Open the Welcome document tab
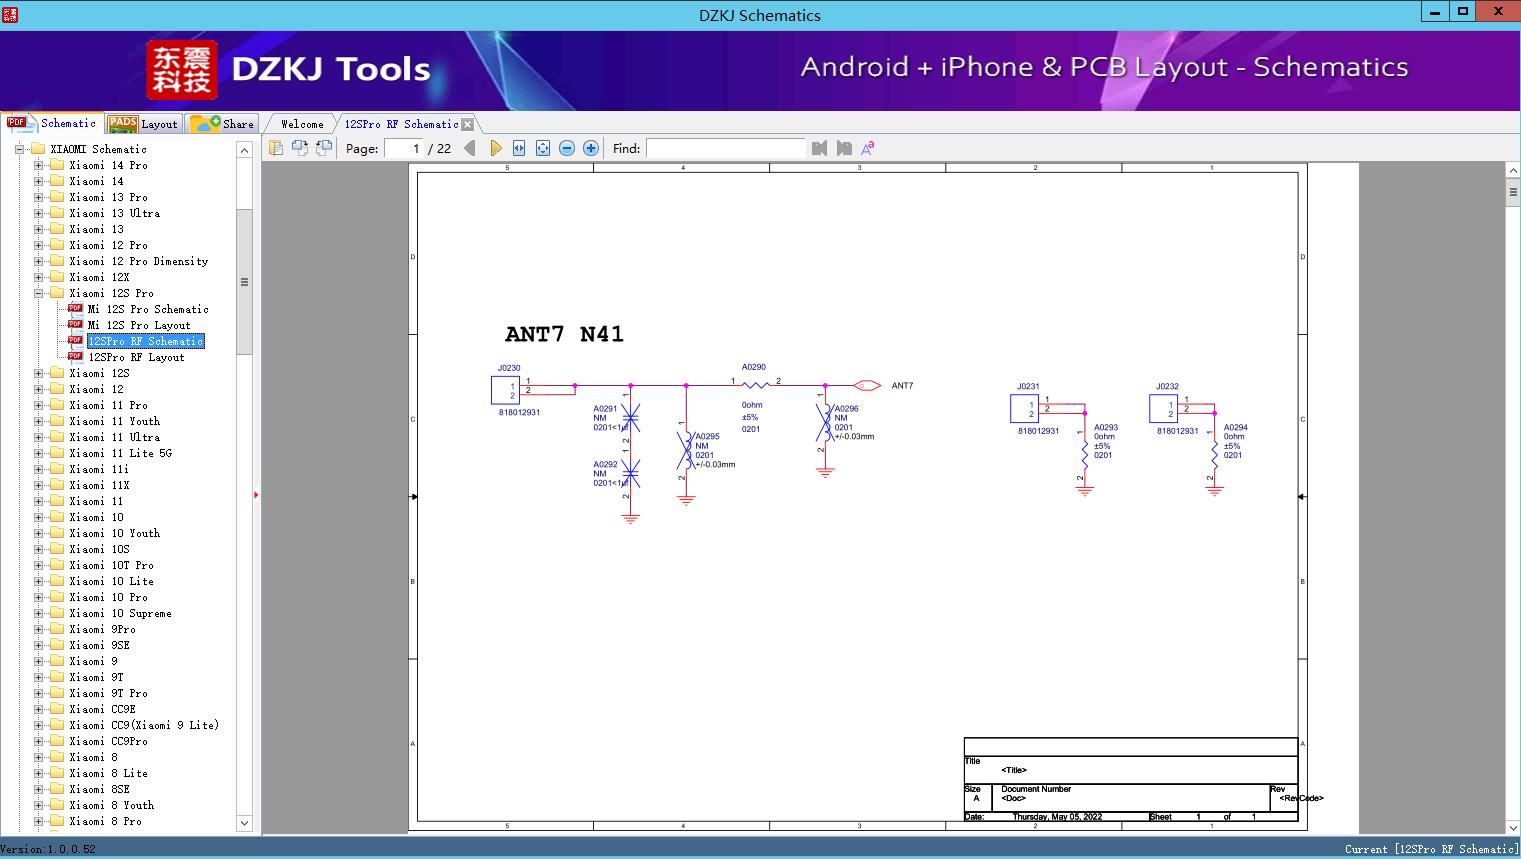The image size is (1521, 859). (302, 124)
